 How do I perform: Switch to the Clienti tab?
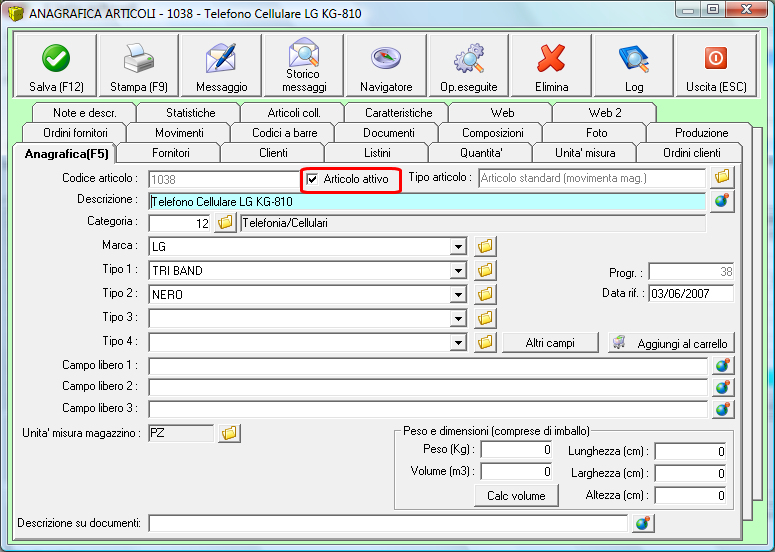click(273, 153)
